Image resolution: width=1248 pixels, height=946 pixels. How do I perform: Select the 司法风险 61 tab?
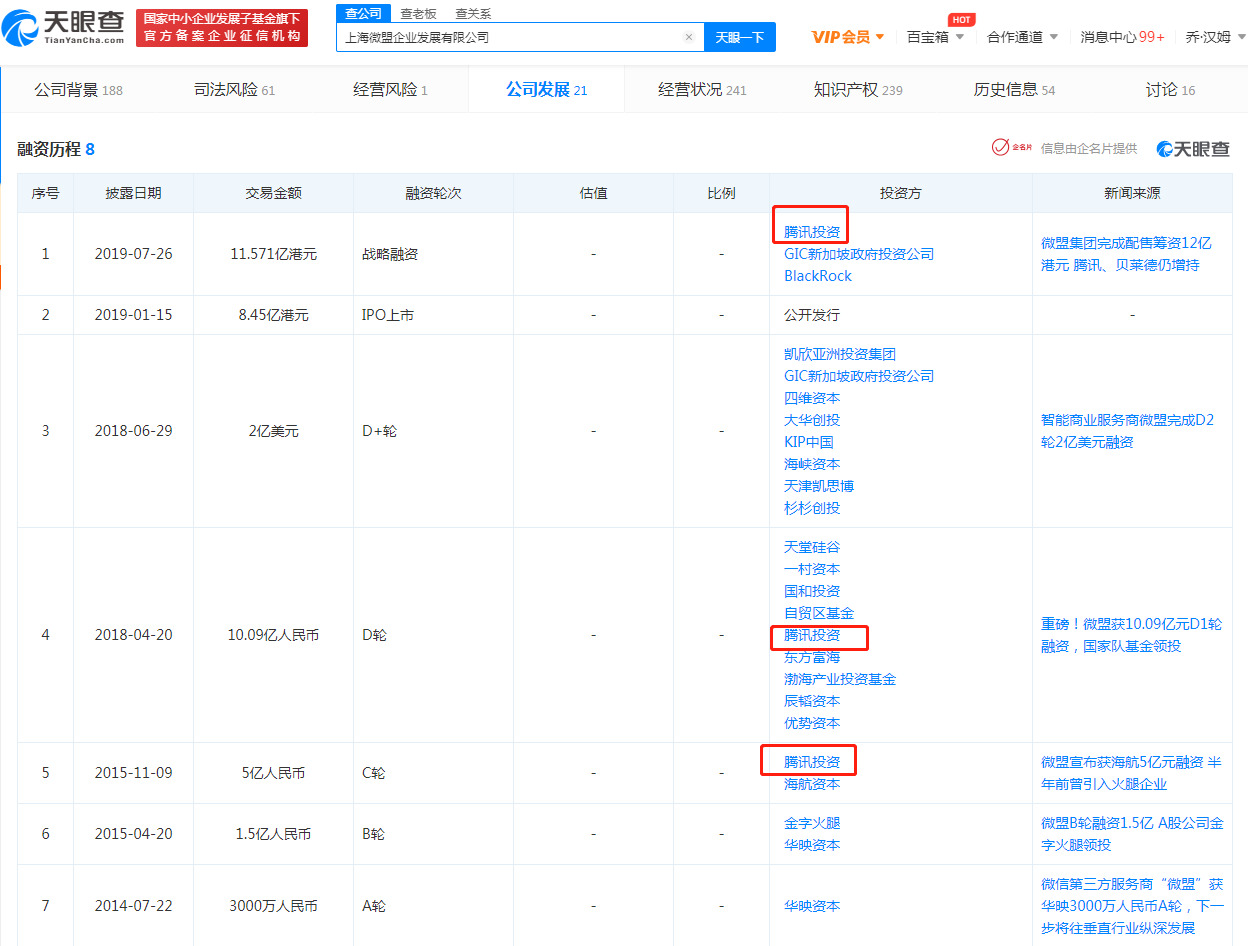[x=234, y=90]
